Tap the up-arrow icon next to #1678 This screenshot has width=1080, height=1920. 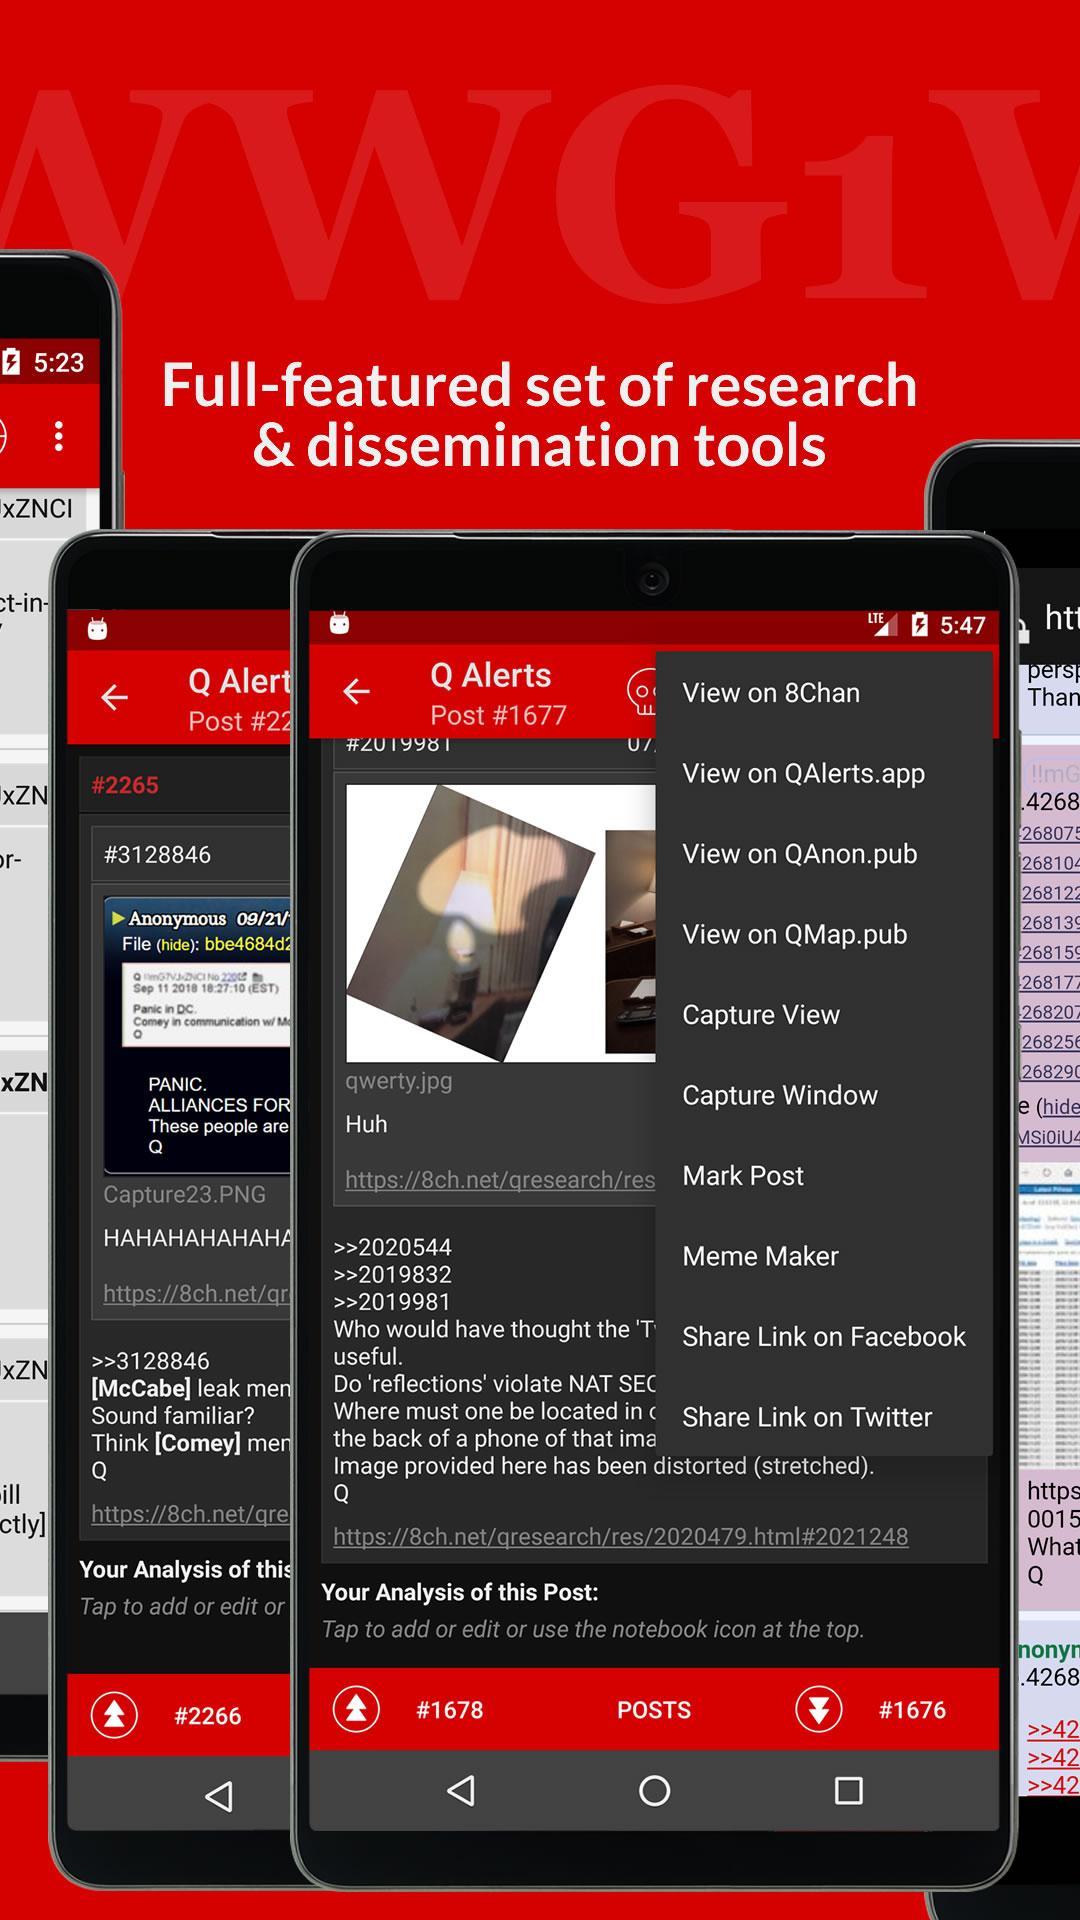coord(357,1709)
